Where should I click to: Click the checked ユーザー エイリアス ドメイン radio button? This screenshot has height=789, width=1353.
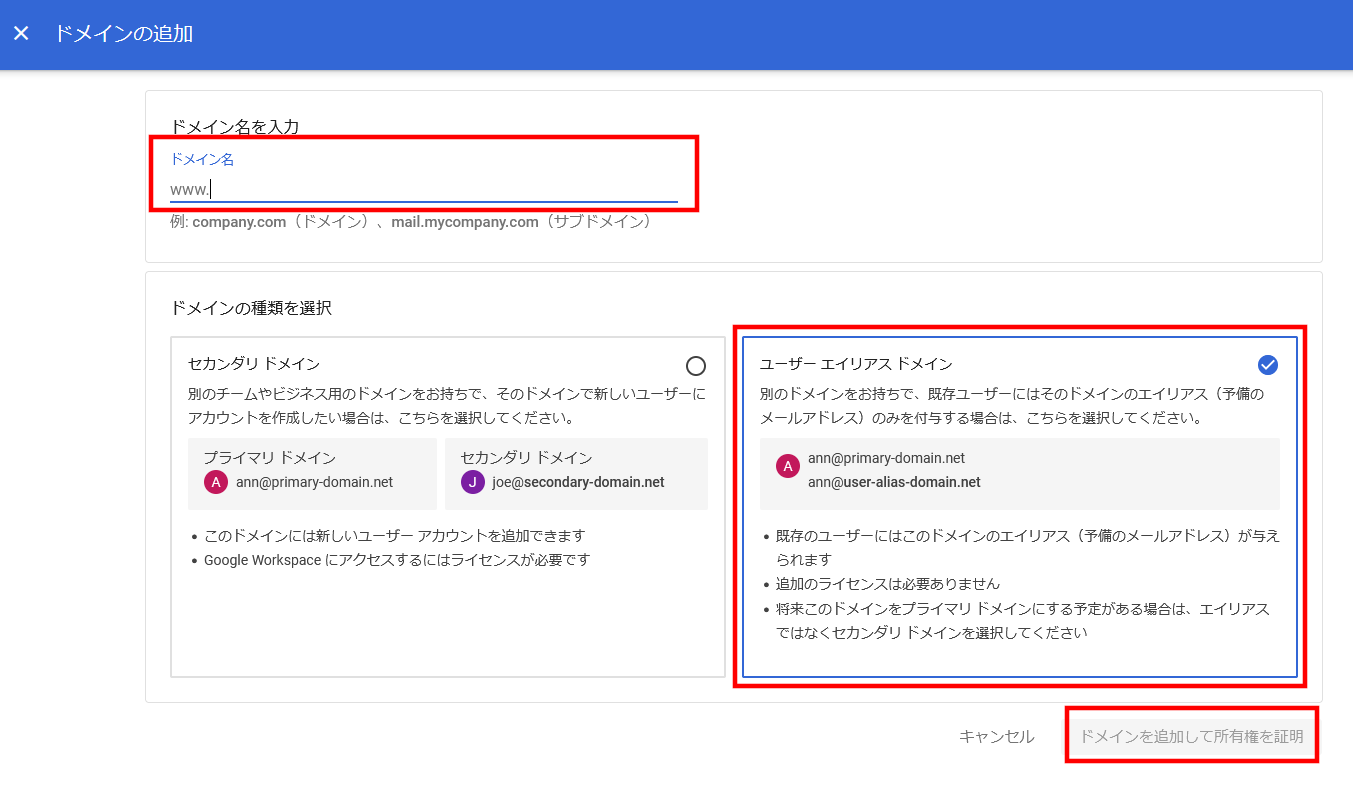pyautogui.click(x=1268, y=365)
